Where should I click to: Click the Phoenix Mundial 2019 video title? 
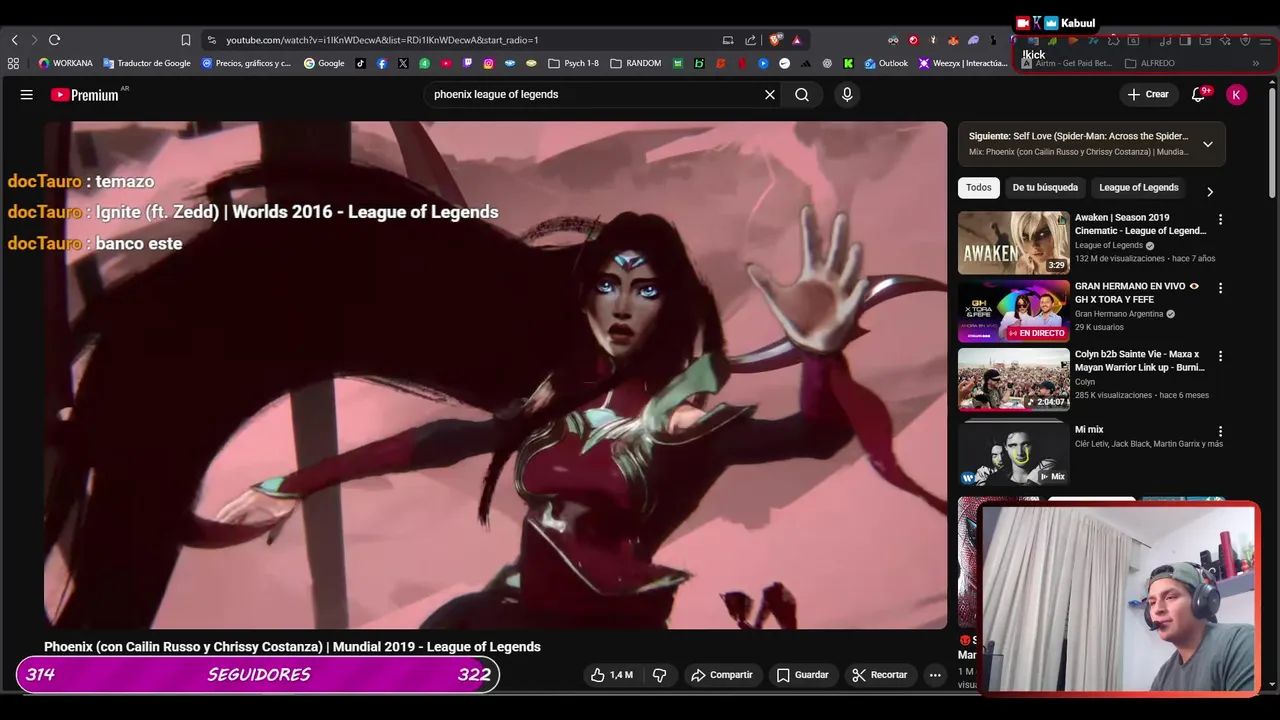tap(292, 647)
